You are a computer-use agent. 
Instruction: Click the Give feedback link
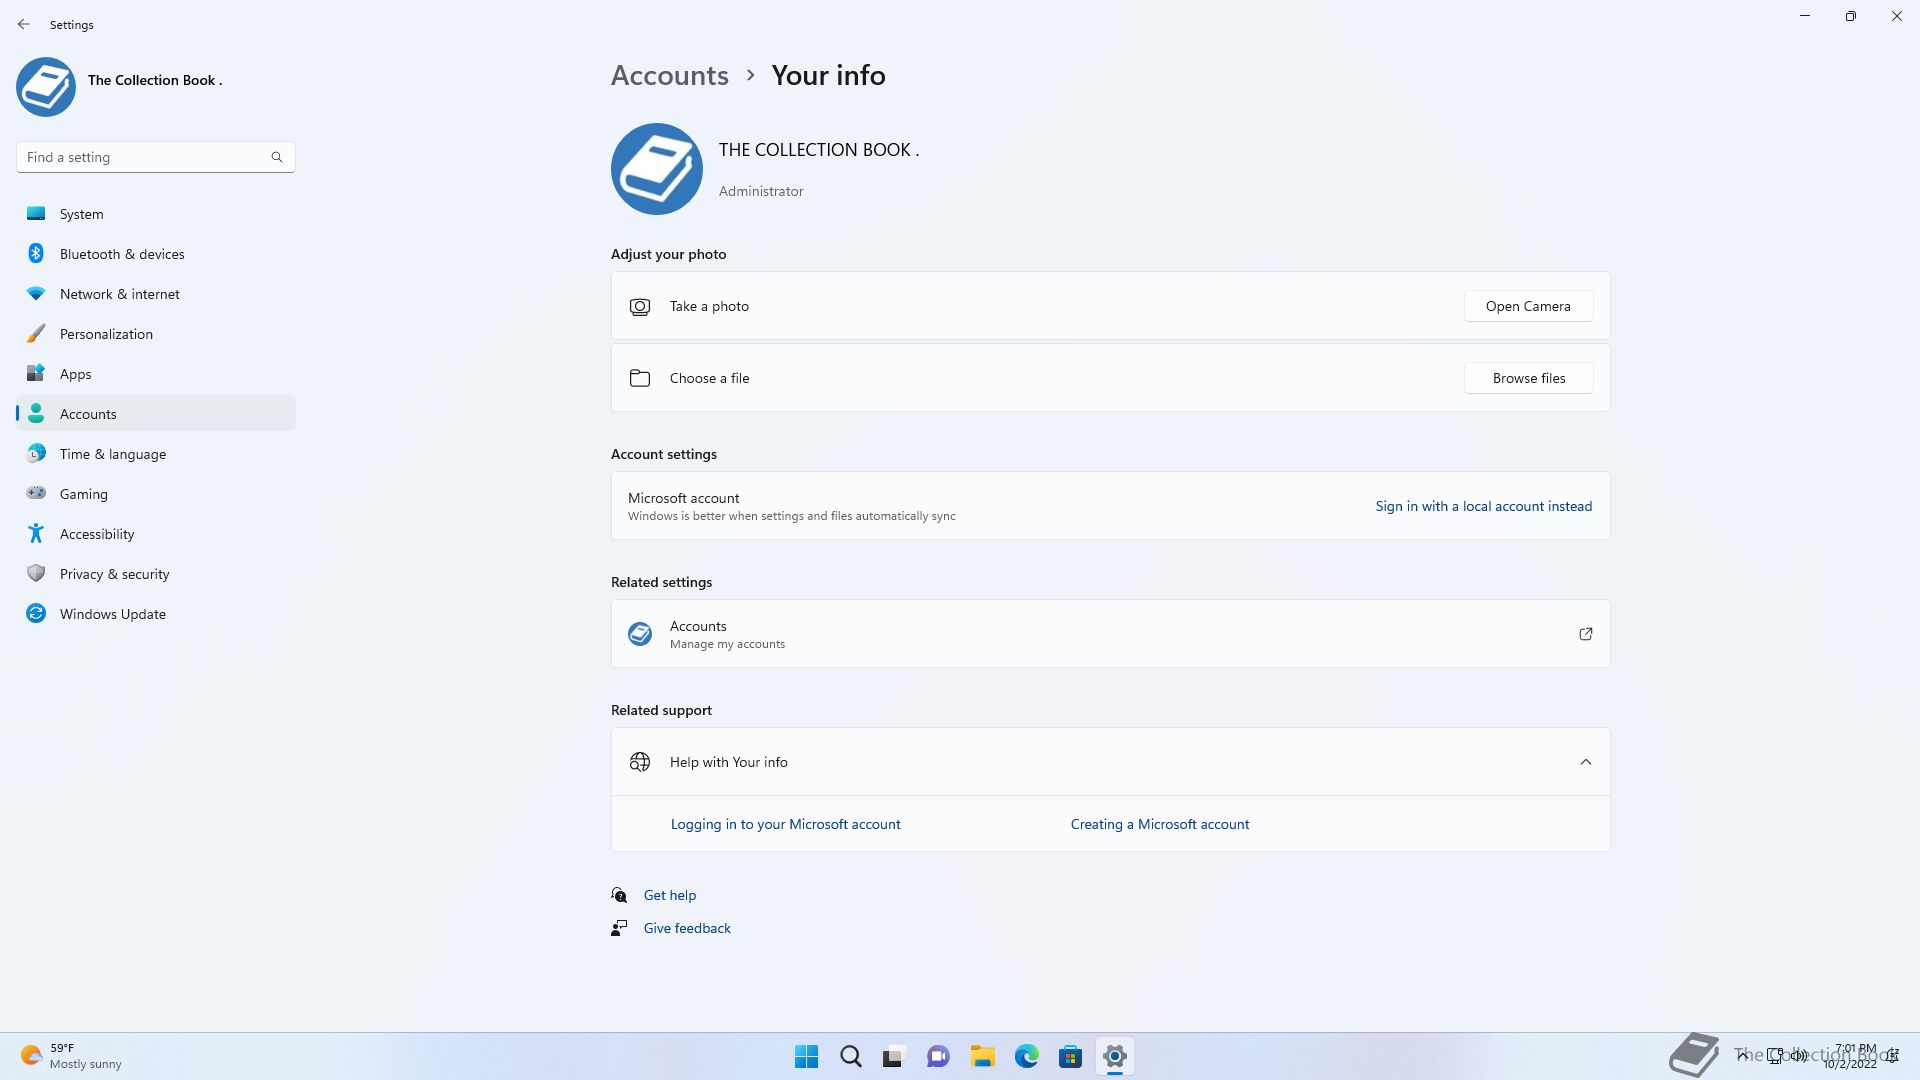click(687, 928)
